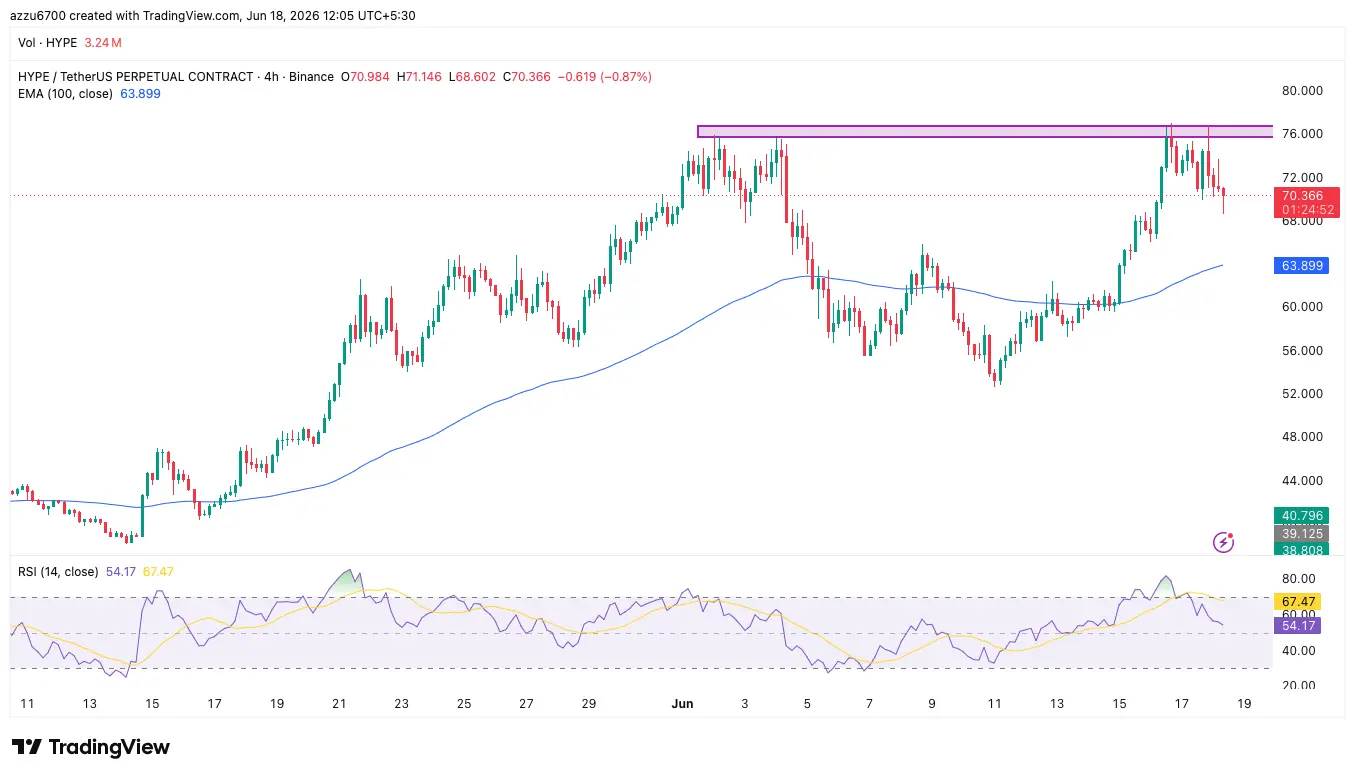Viewport: 1355px width, 777px height.
Task: Click the purple 54.17 RSI axis label
Action: tap(1297, 625)
